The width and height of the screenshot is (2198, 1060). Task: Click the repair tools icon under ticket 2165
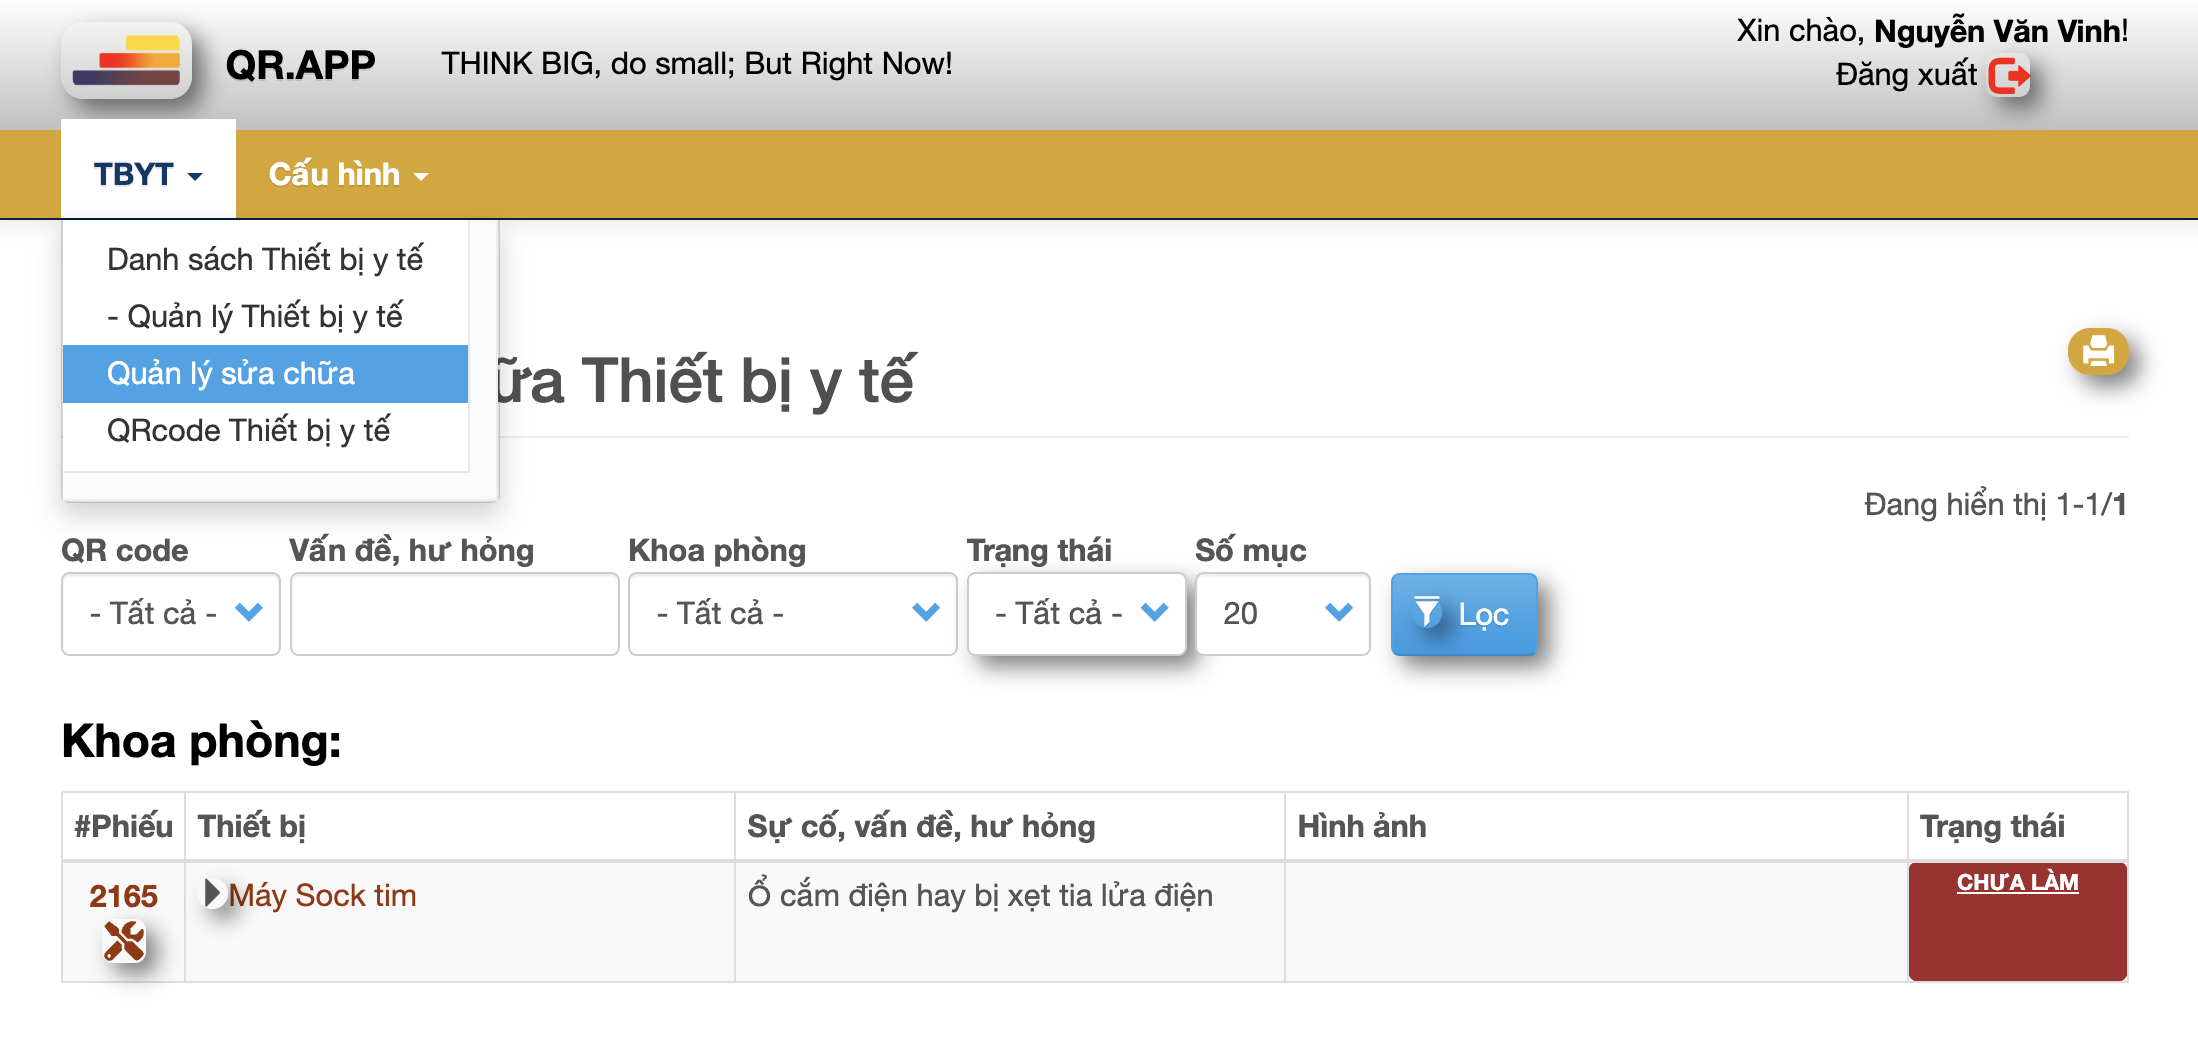124,941
